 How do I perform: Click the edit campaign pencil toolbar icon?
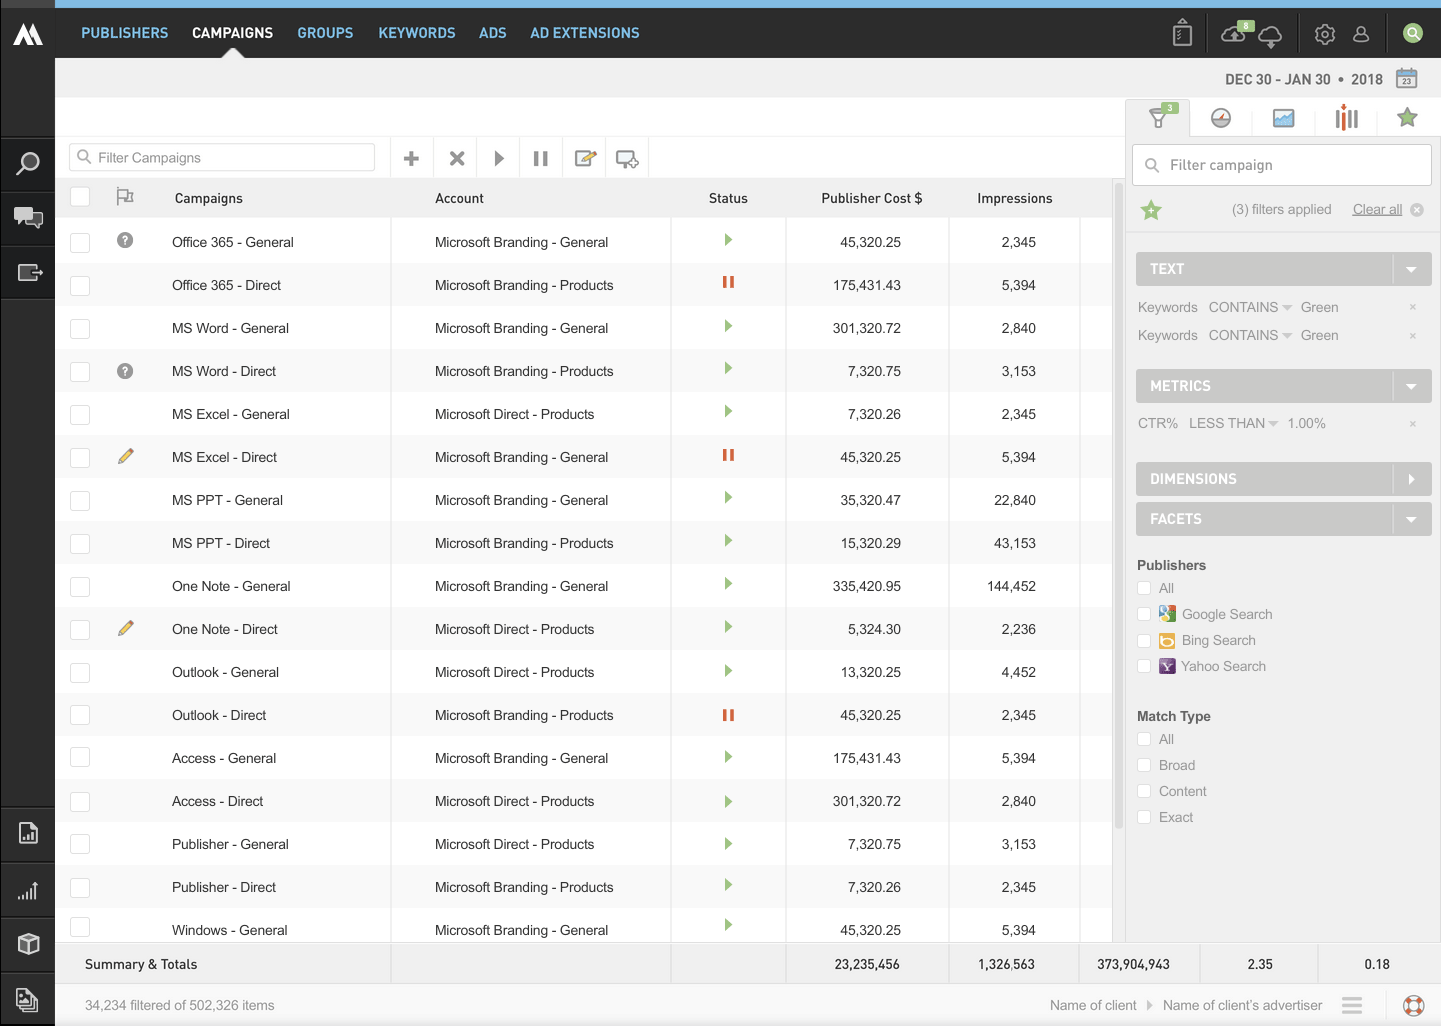coord(585,158)
